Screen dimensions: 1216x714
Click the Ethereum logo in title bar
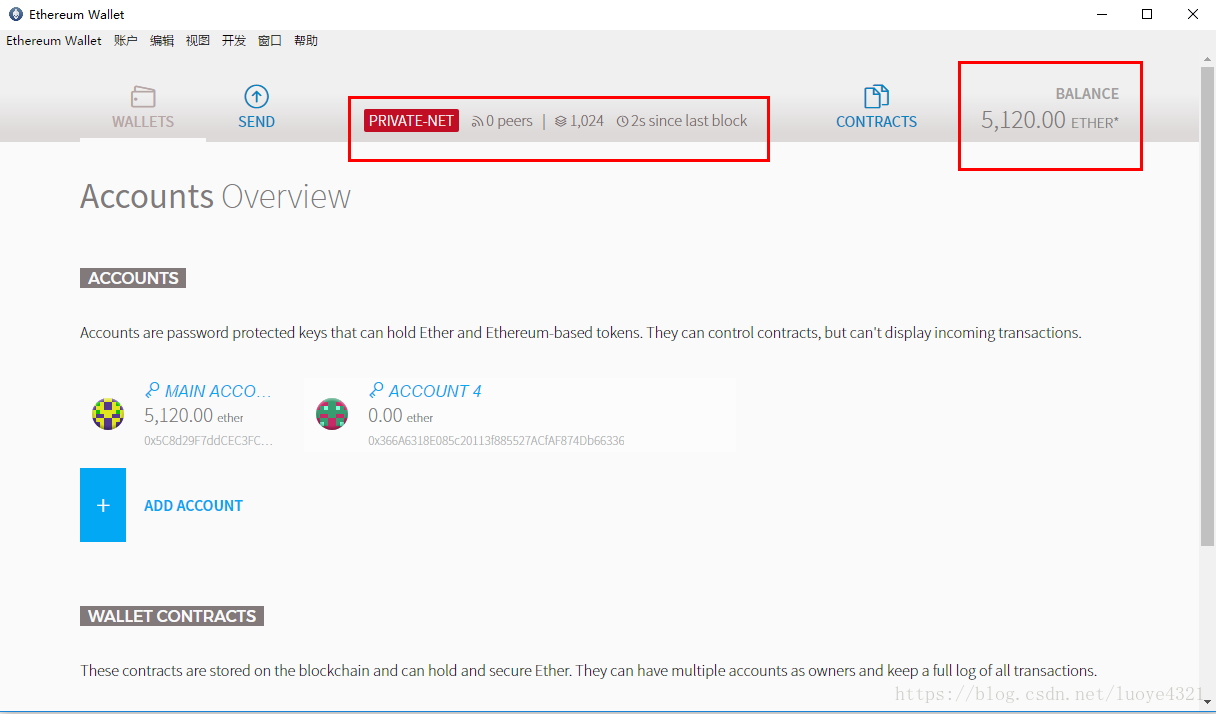[x=16, y=14]
